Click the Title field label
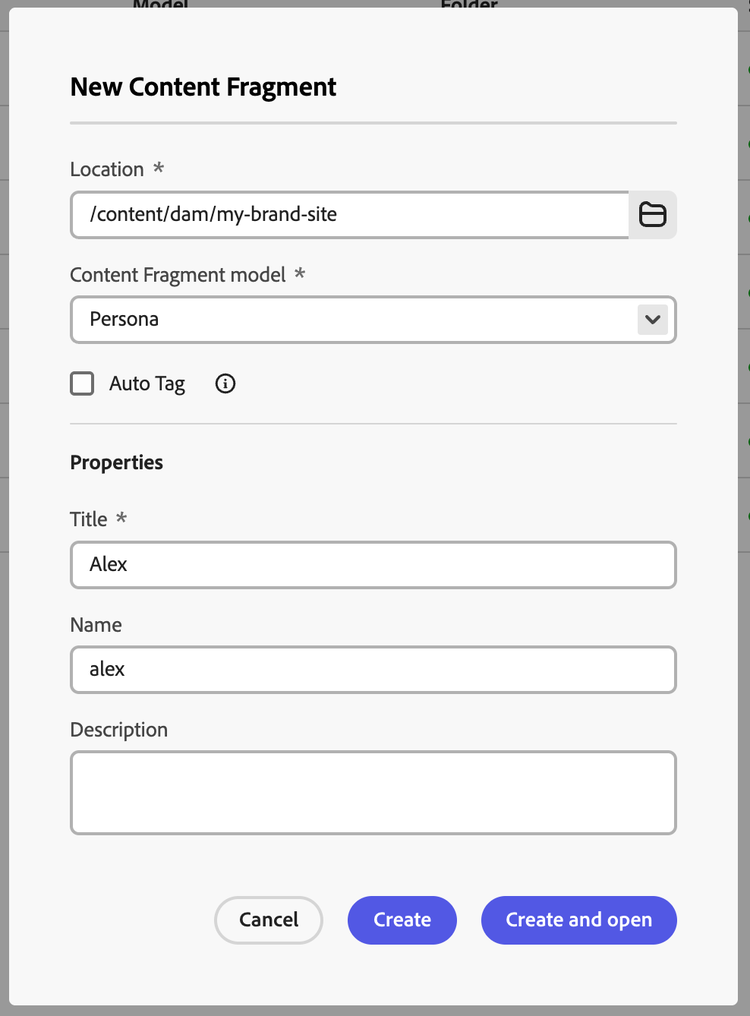 coord(89,520)
